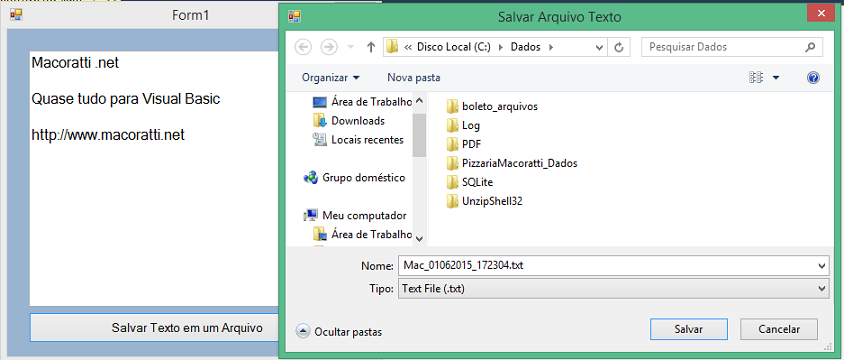Go up one folder level
Viewport: 844px width, 360px height.
[x=370, y=47]
